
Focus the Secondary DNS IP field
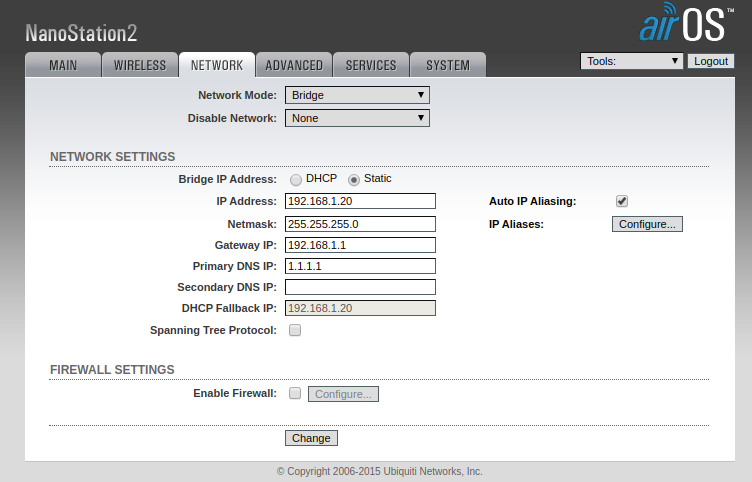tap(360, 287)
